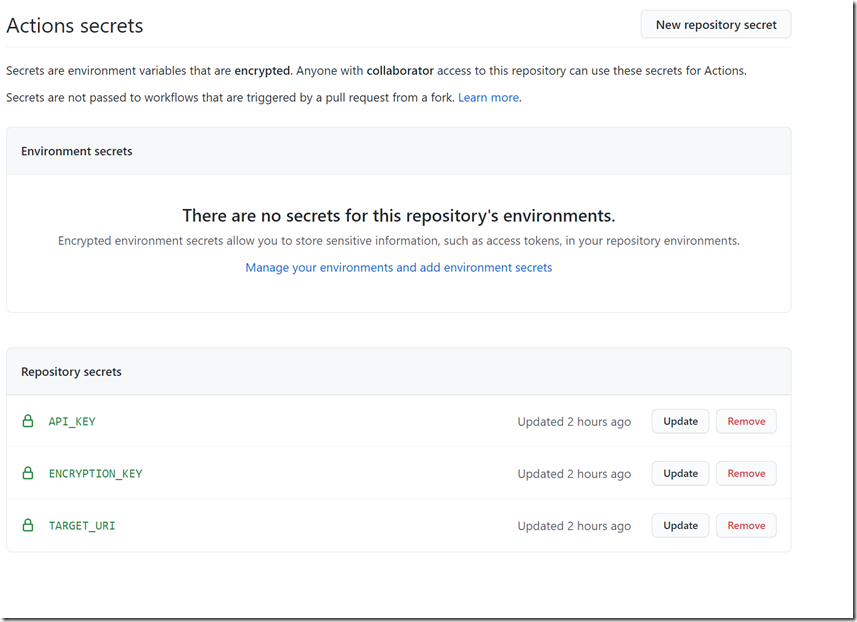The width and height of the screenshot is (857, 622).
Task: Update the API_KEY secret
Action: [680, 421]
